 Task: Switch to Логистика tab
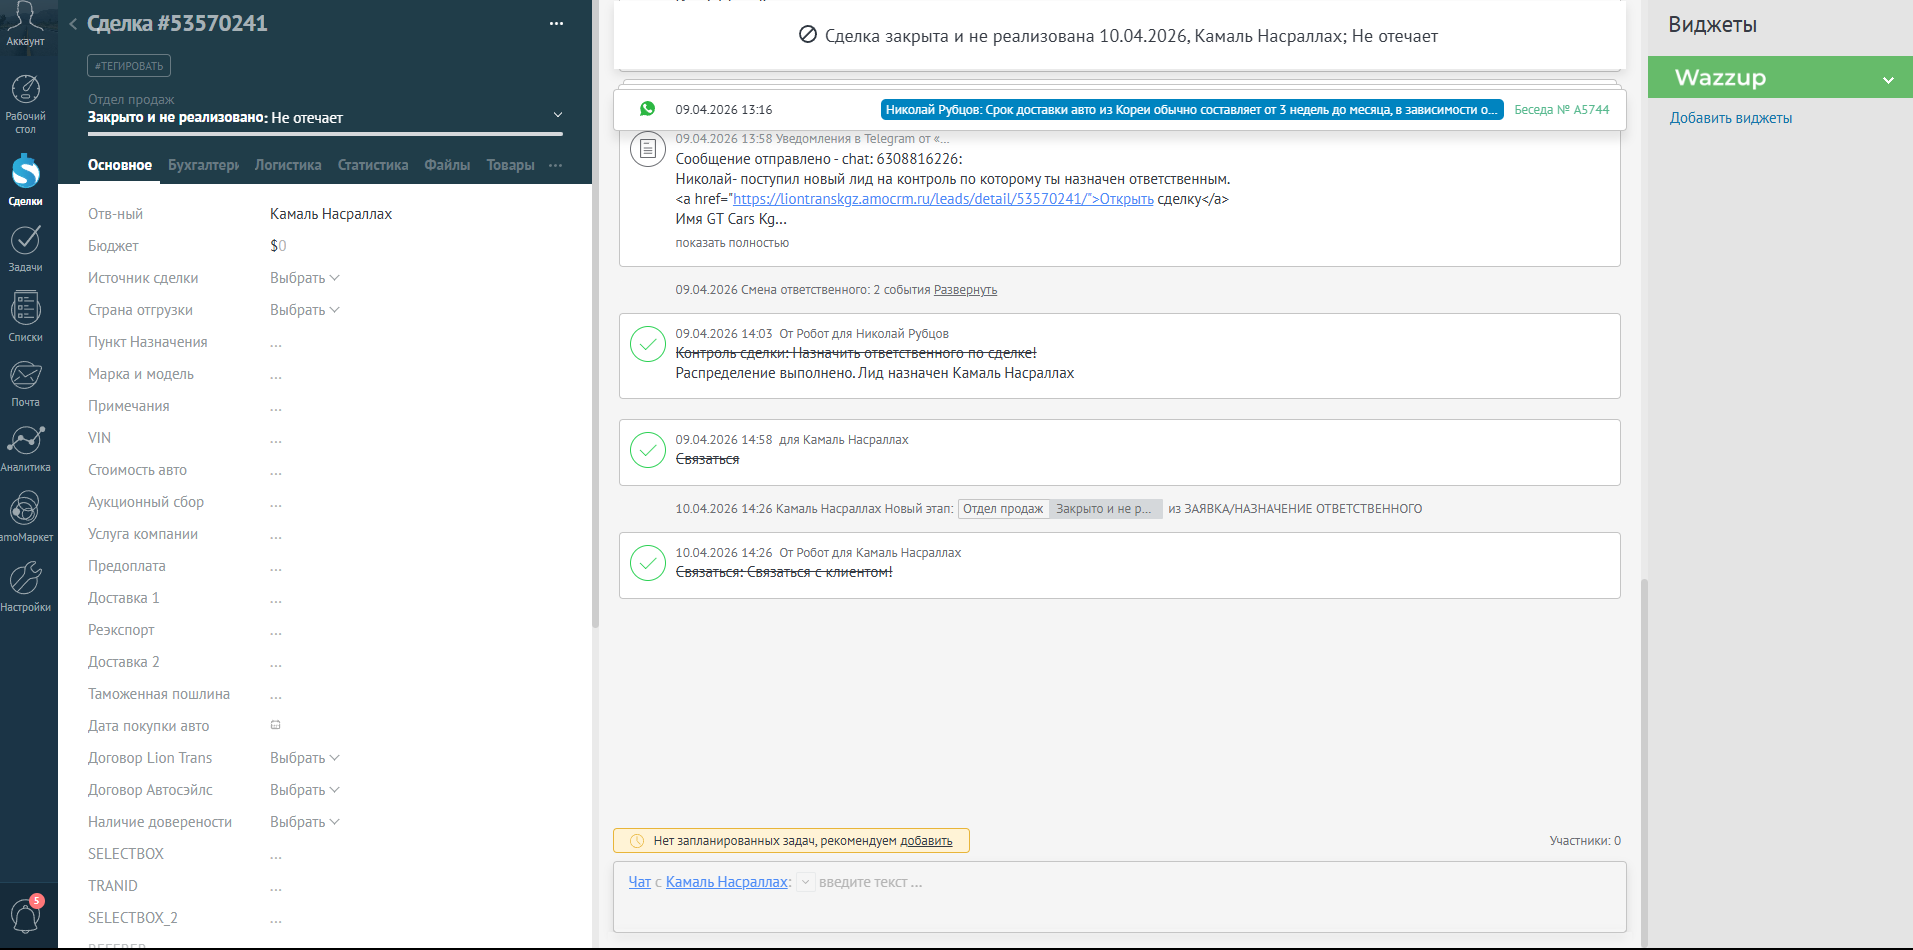[288, 165]
